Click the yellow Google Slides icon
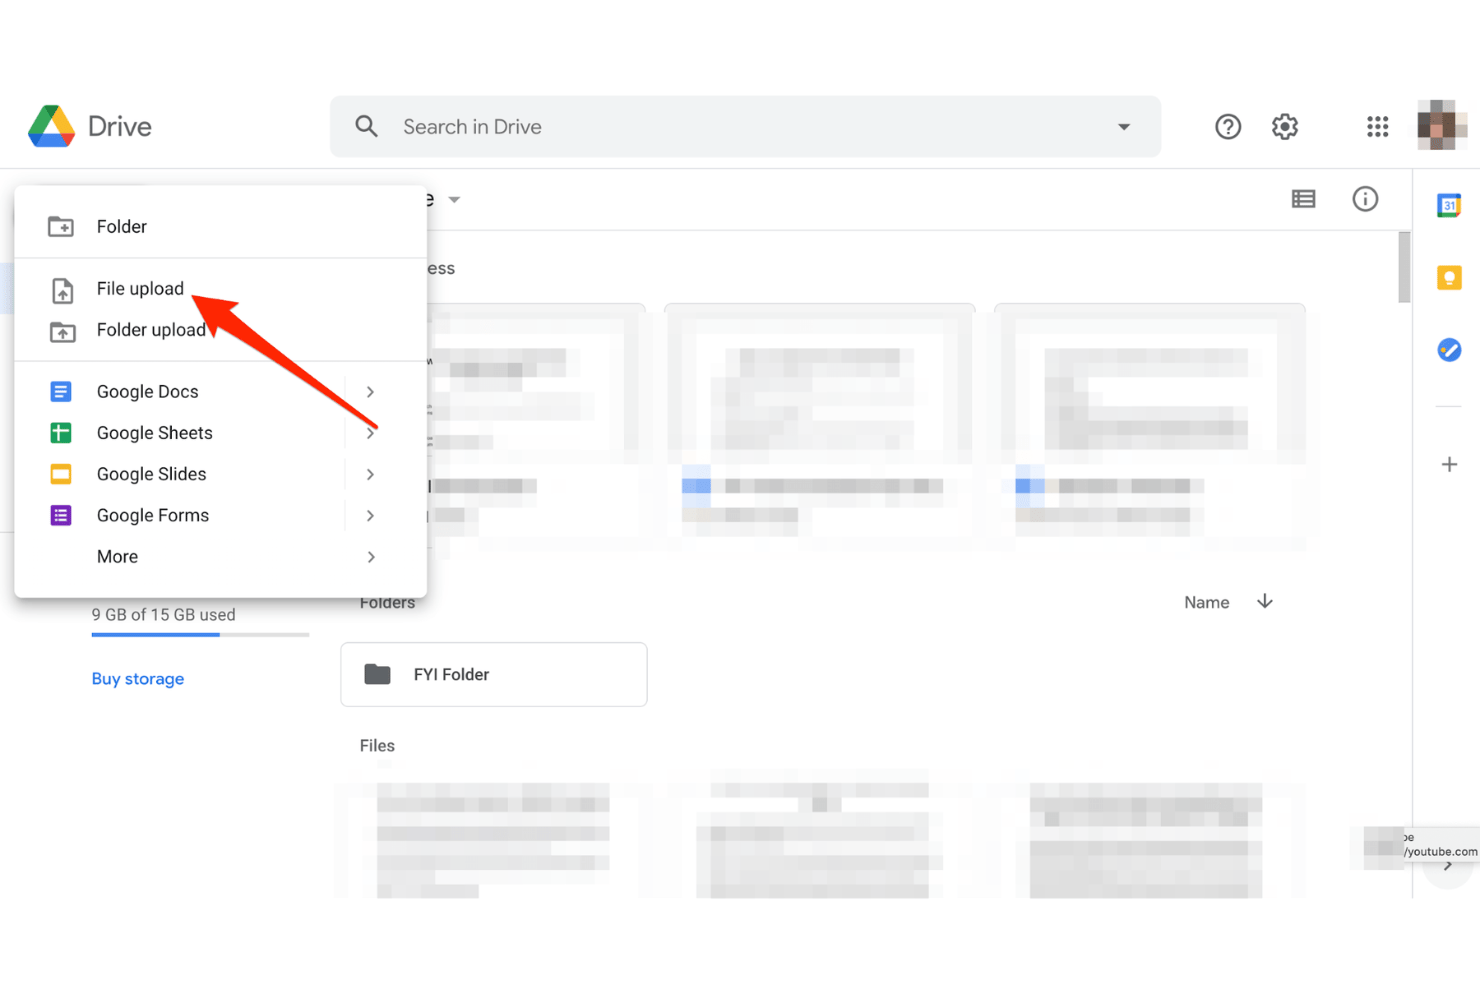This screenshot has width=1480, height=987. click(61, 474)
